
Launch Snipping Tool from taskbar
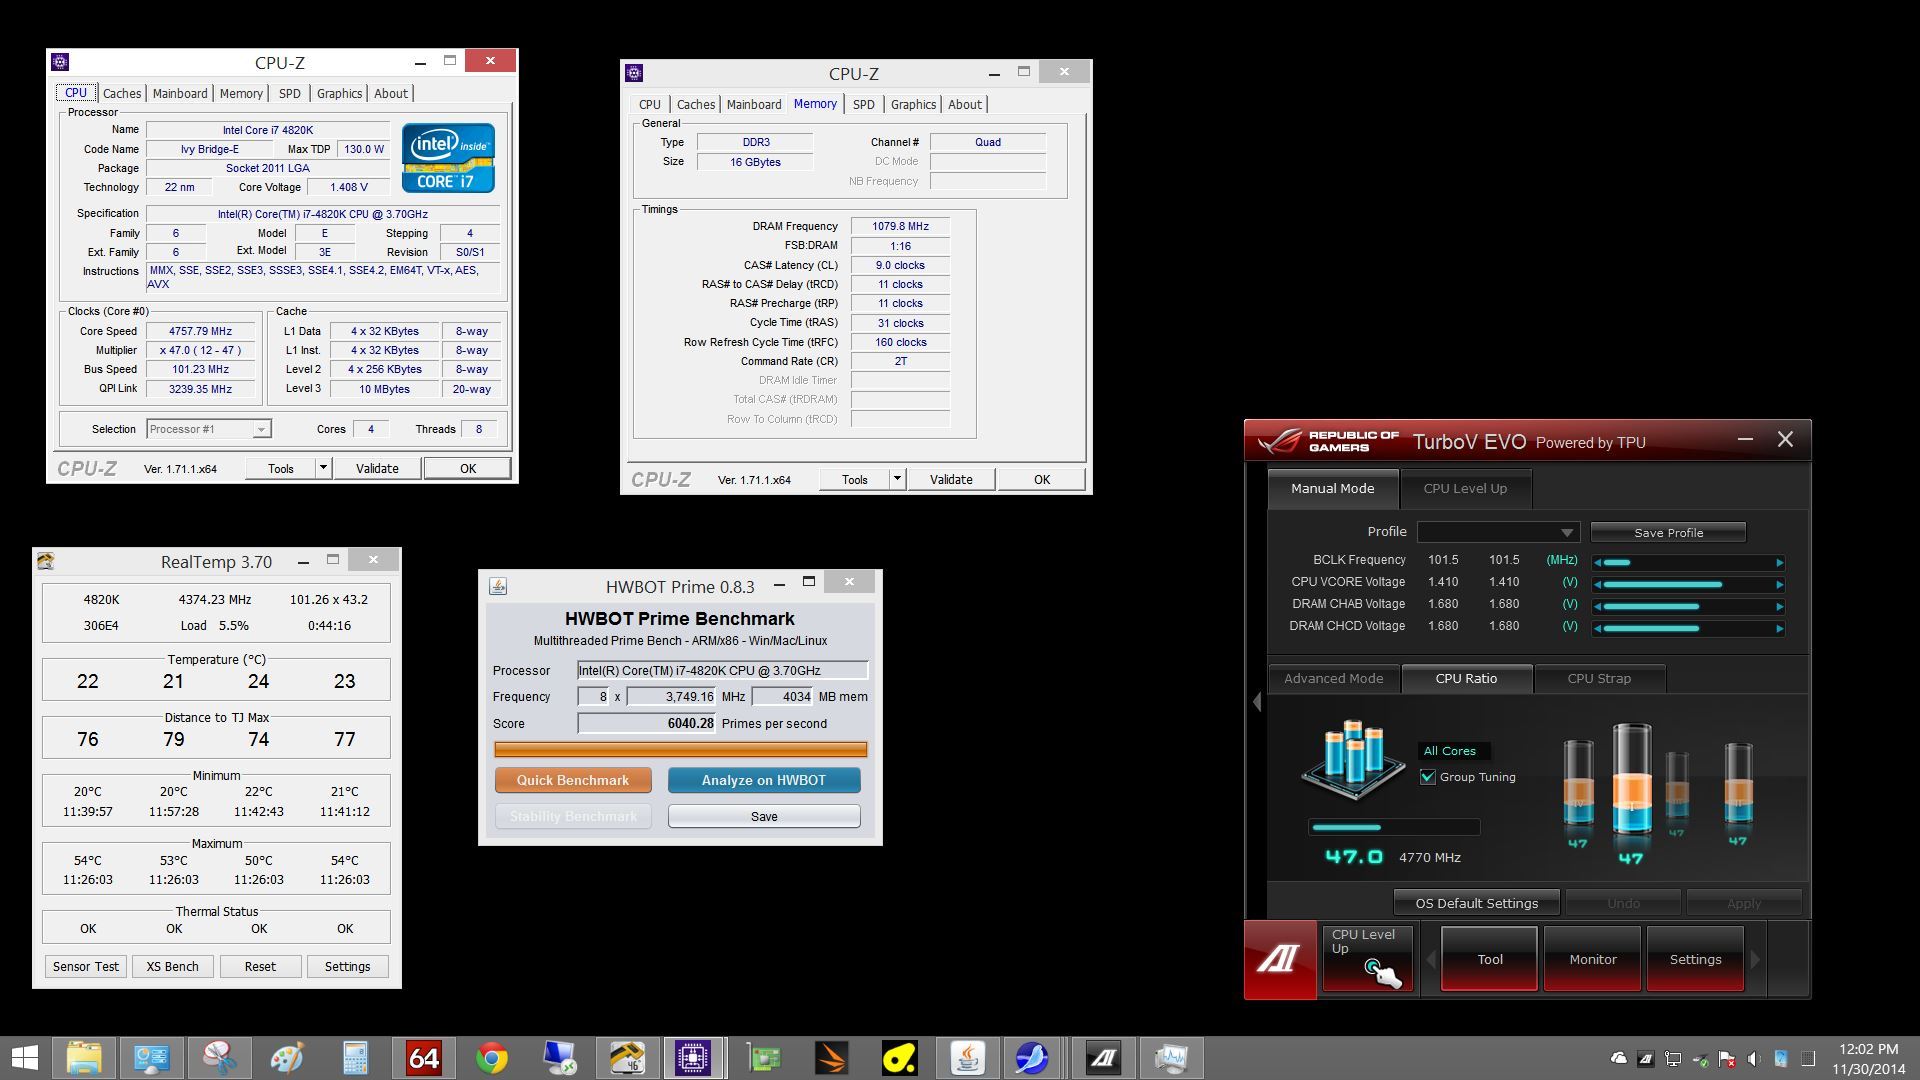(x=219, y=1058)
